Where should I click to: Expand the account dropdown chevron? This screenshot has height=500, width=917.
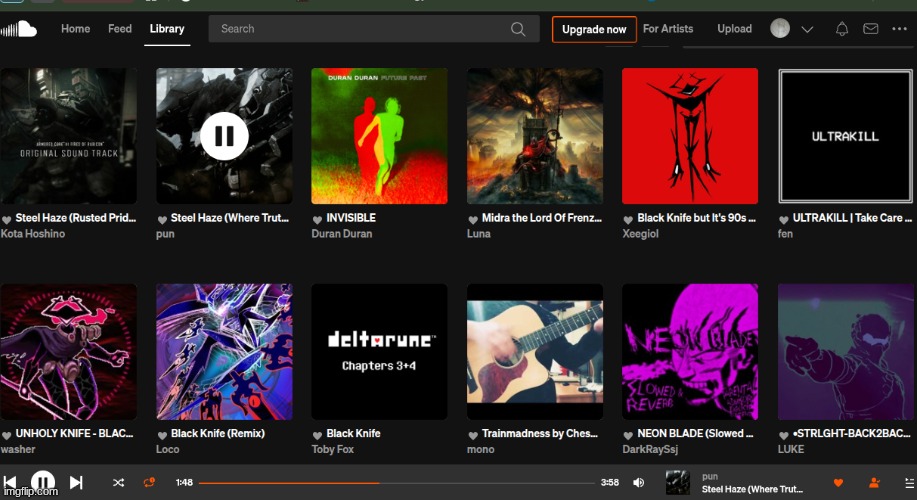click(807, 29)
